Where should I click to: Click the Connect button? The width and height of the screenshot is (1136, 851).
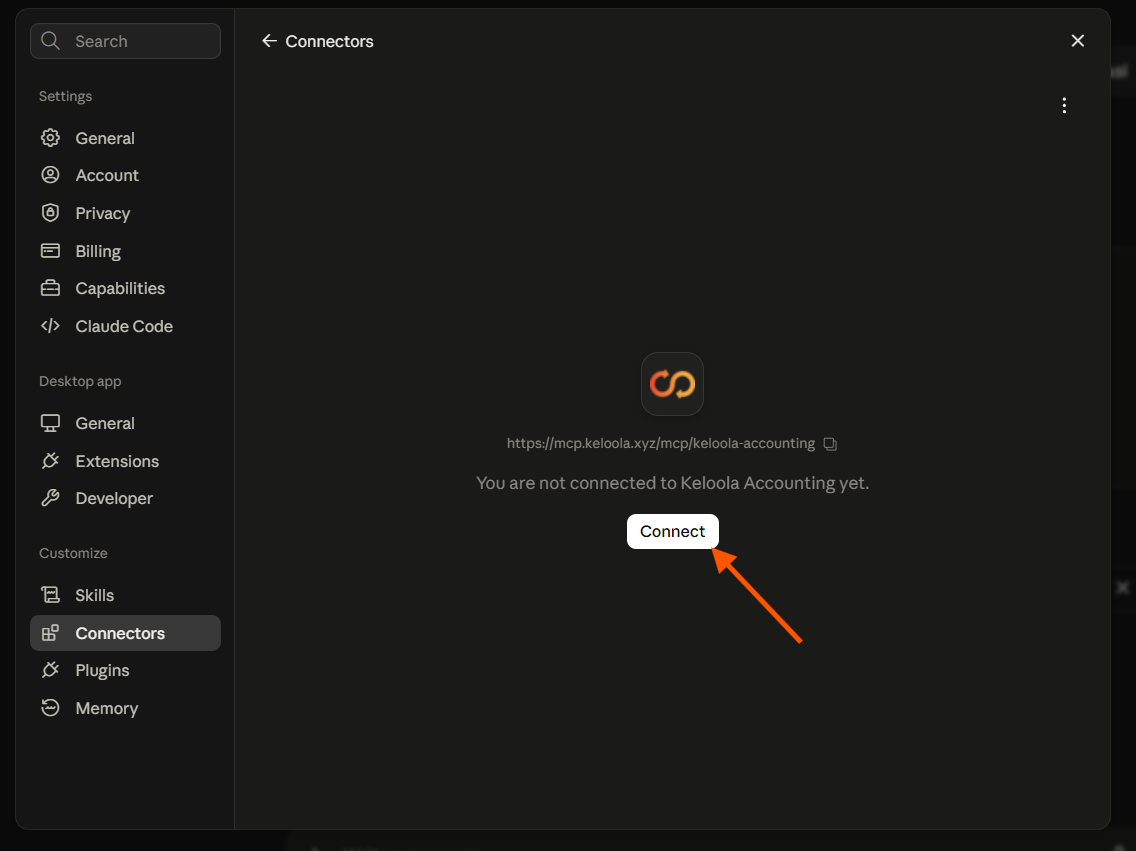[672, 532]
